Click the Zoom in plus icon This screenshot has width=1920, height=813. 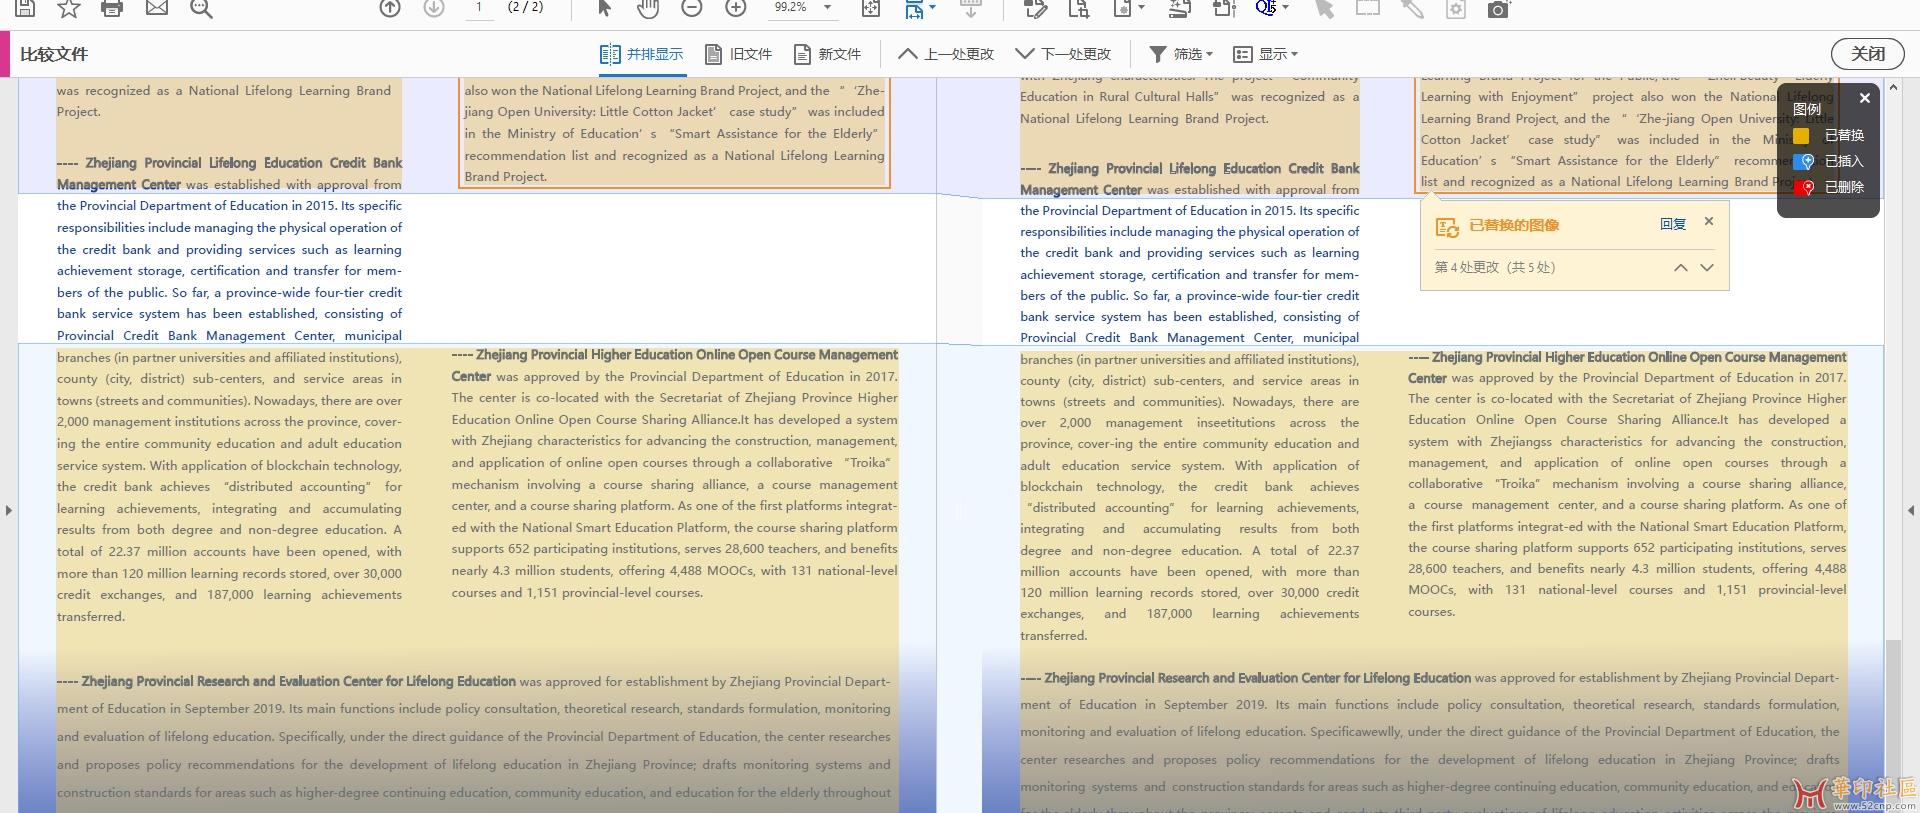(736, 8)
